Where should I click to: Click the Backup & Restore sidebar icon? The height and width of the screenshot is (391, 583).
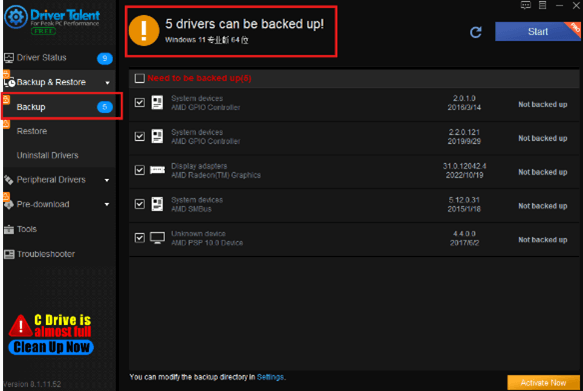(9, 81)
